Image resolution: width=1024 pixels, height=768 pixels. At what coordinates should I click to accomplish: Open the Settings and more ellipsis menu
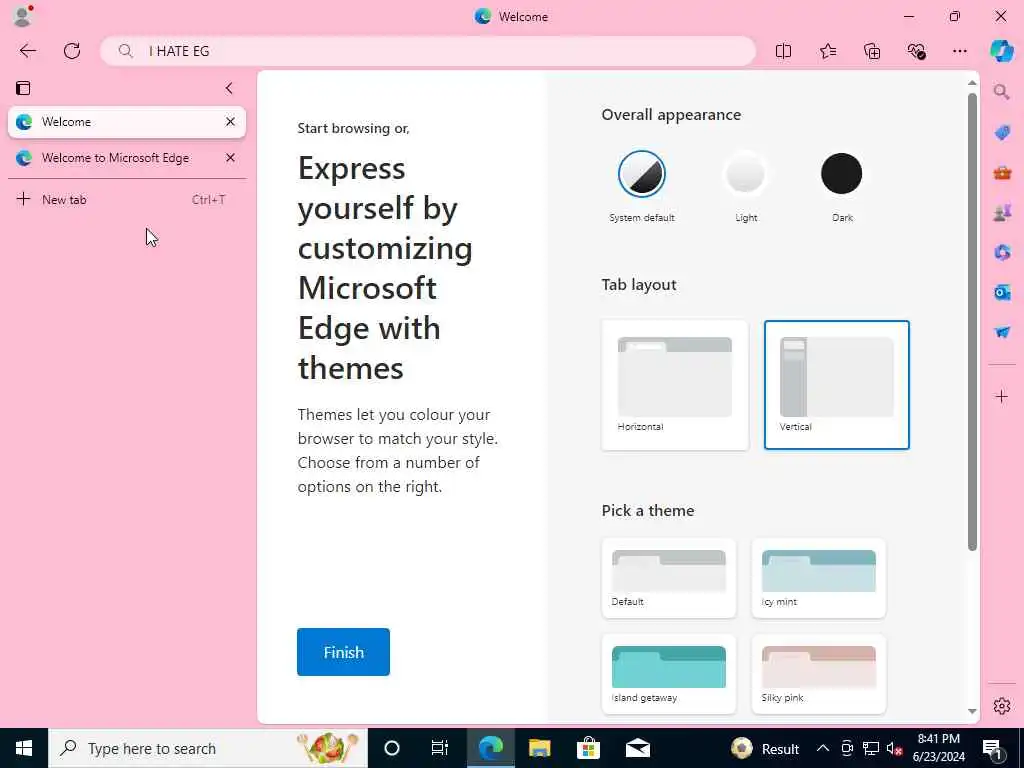pyautogui.click(x=959, y=51)
